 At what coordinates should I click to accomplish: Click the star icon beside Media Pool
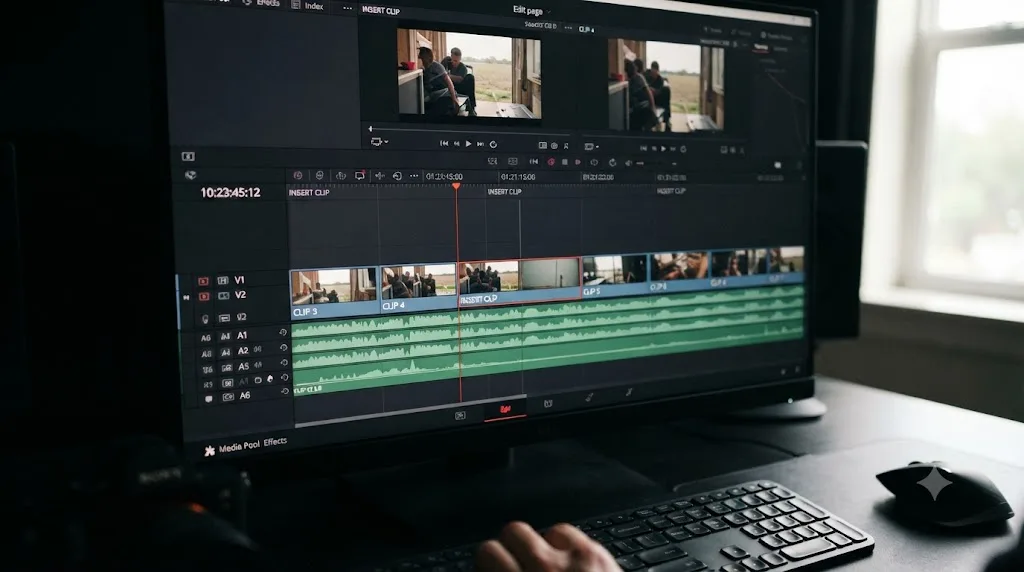pyautogui.click(x=210, y=451)
